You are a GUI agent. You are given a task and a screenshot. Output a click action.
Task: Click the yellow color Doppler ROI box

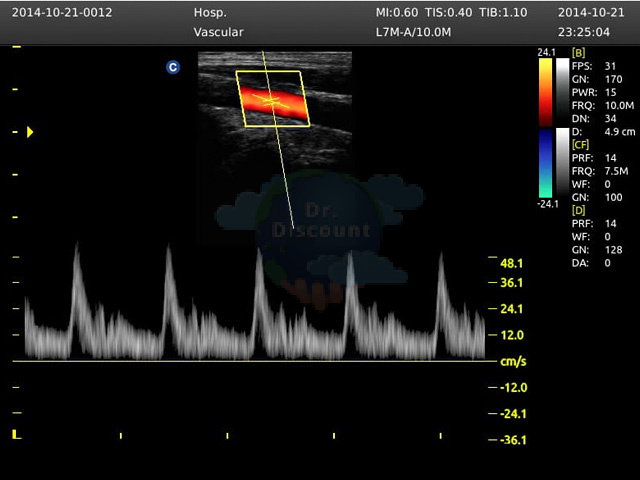(273, 99)
